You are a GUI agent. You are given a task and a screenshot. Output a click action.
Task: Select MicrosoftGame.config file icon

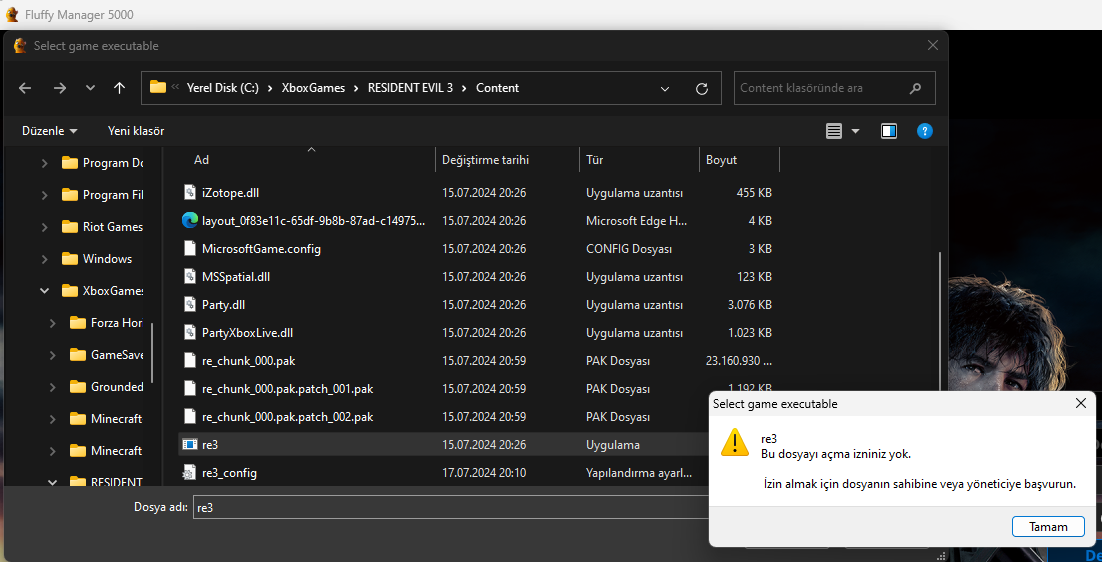coord(189,248)
